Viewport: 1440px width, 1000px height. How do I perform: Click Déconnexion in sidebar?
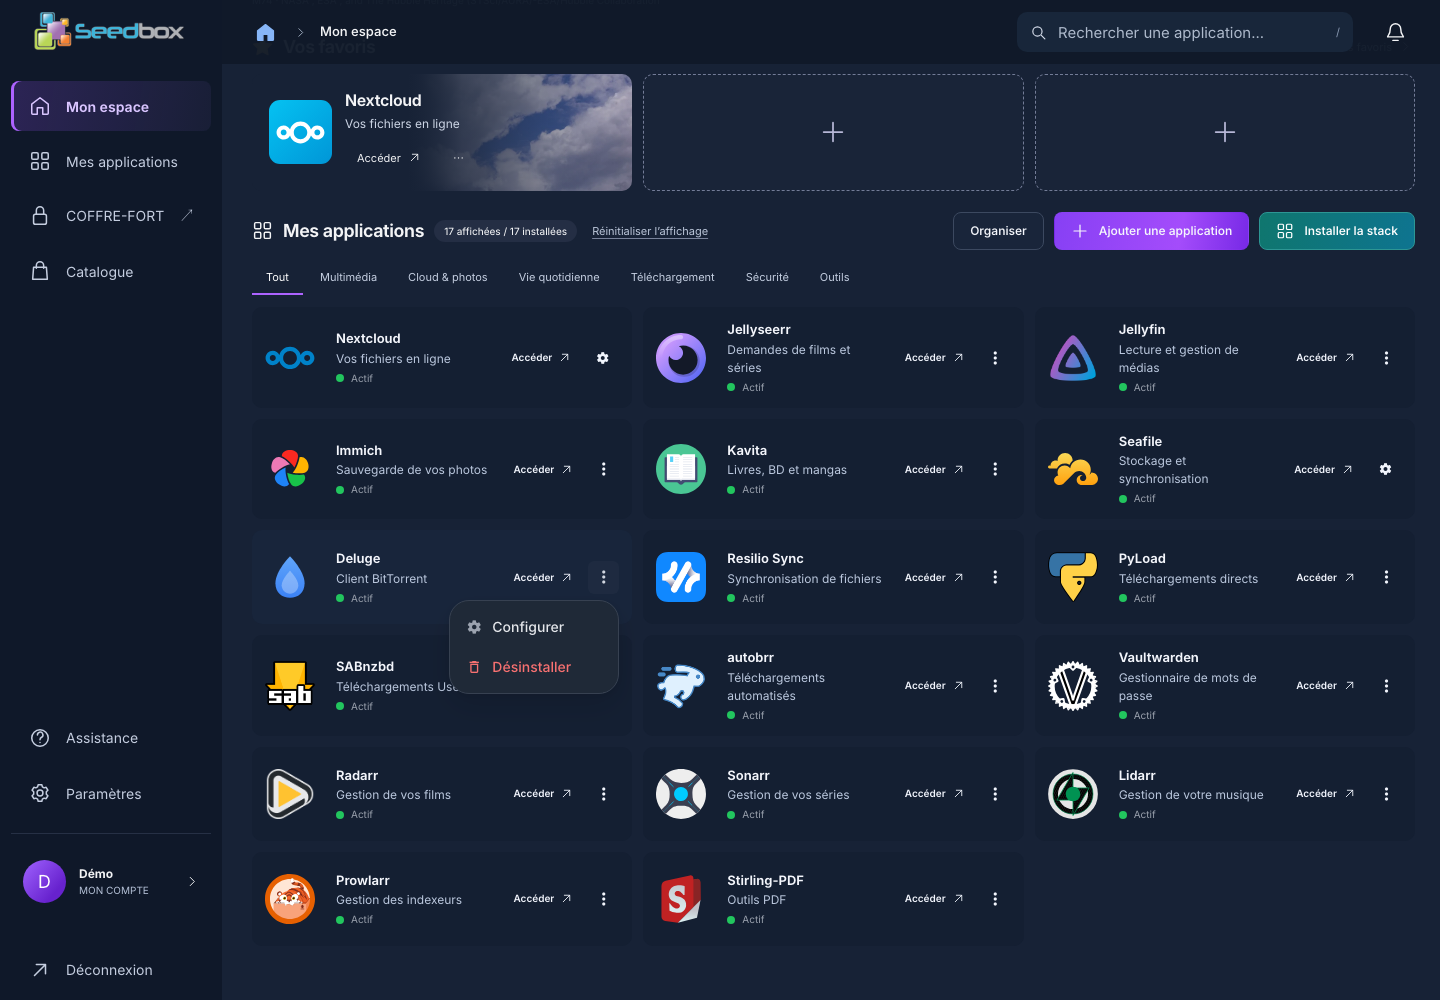(111, 970)
